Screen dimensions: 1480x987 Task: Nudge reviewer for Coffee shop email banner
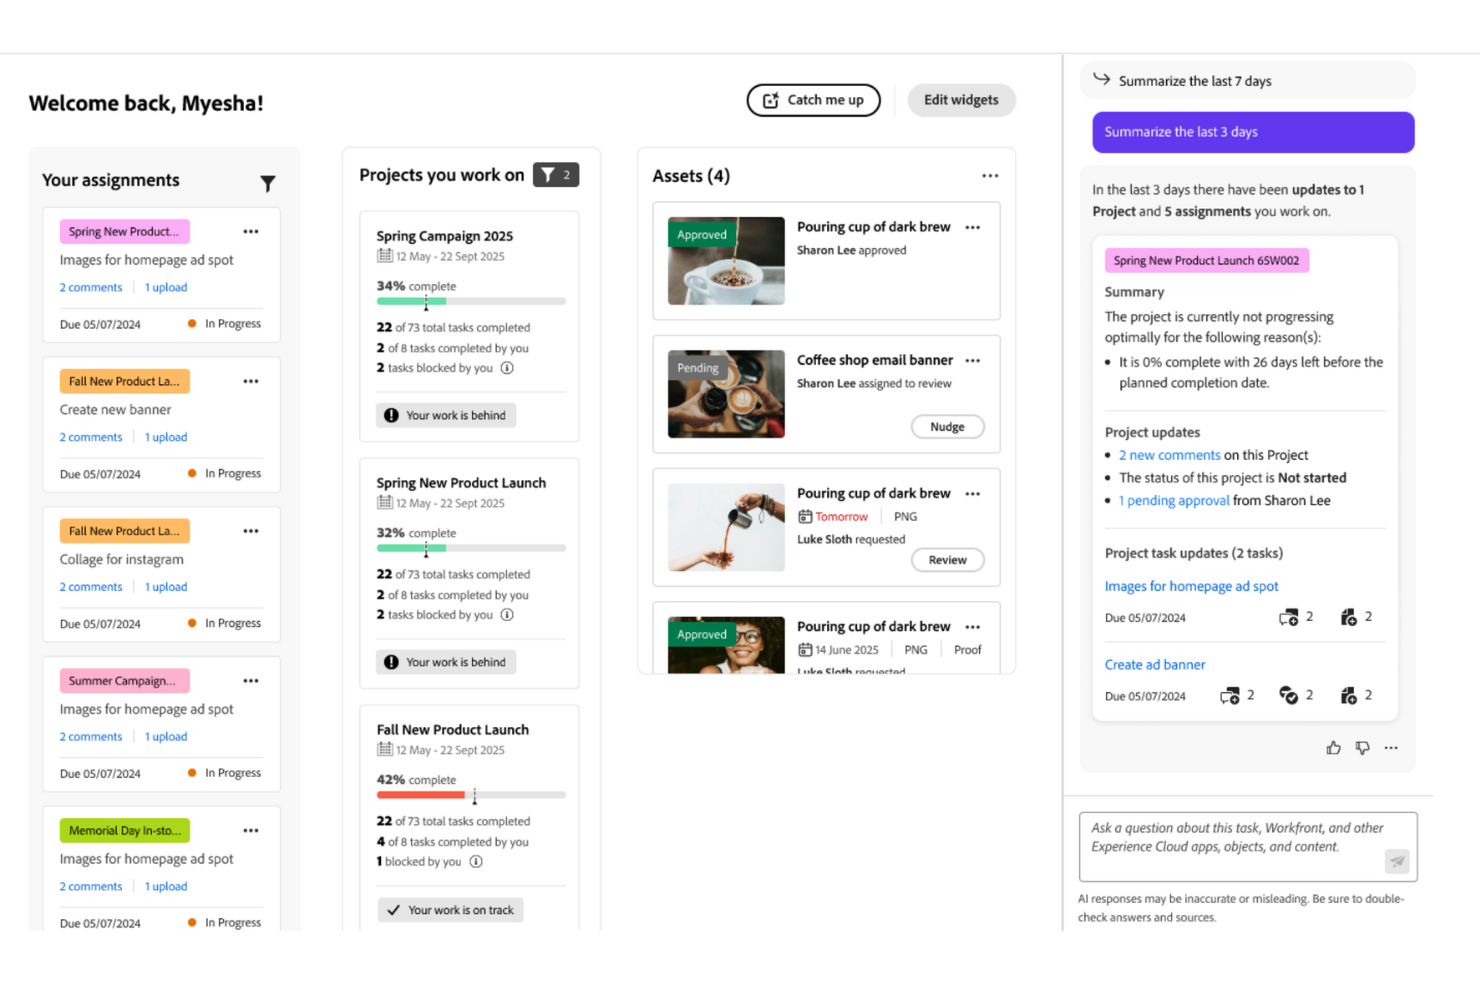tap(947, 427)
